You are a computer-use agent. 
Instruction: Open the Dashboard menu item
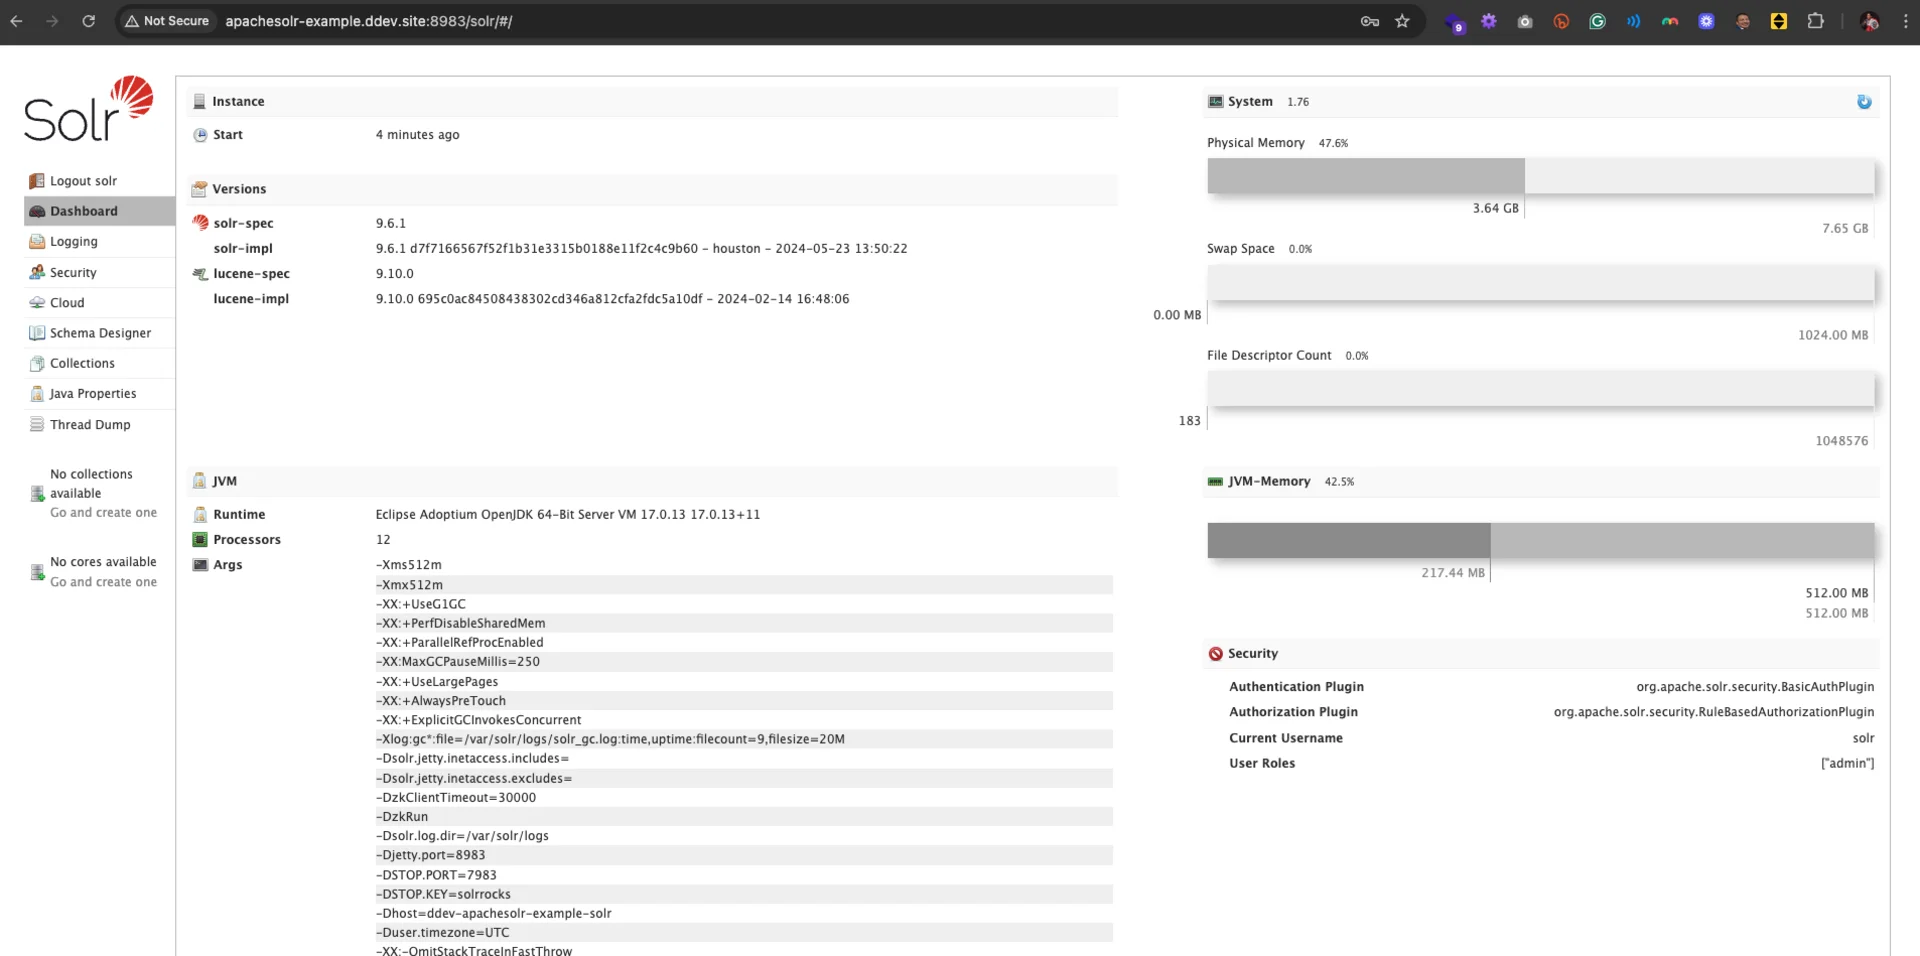point(100,211)
